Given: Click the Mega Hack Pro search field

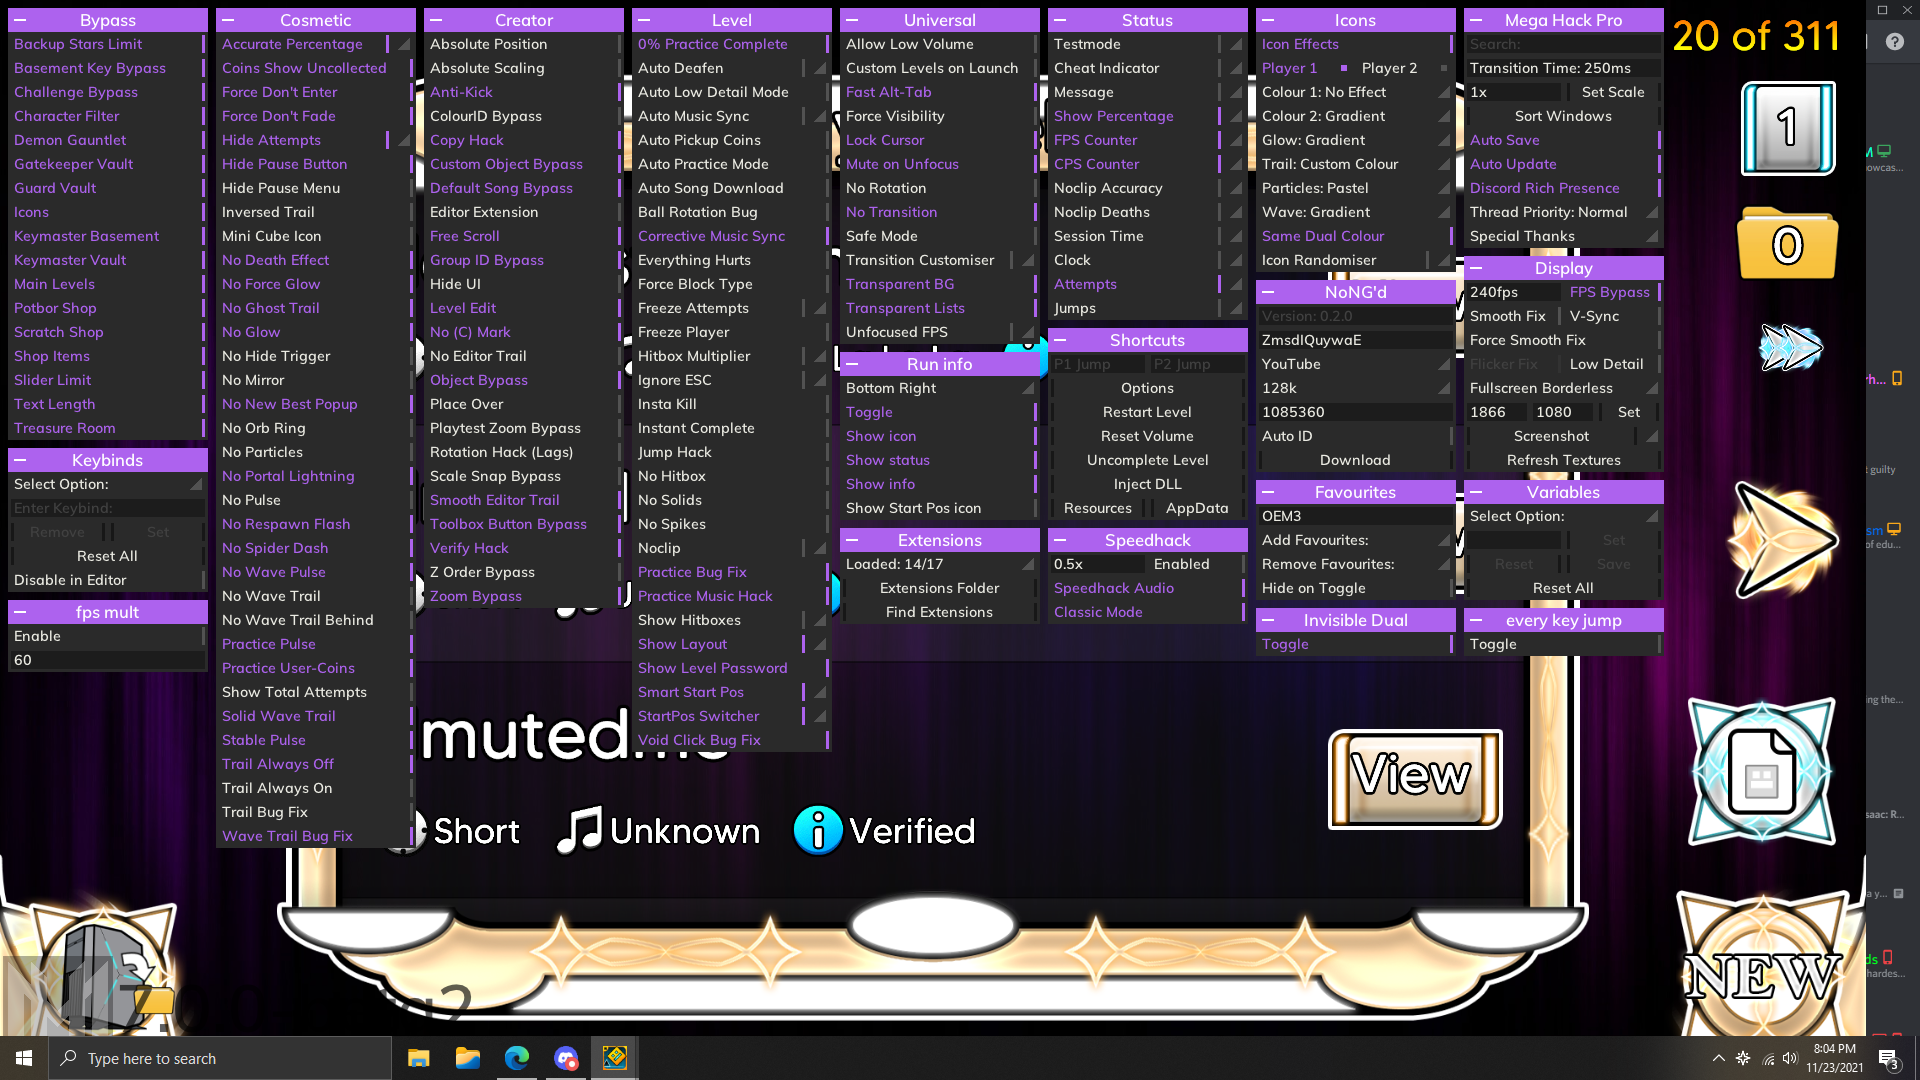Looking at the screenshot, I should coord(1562,44).
